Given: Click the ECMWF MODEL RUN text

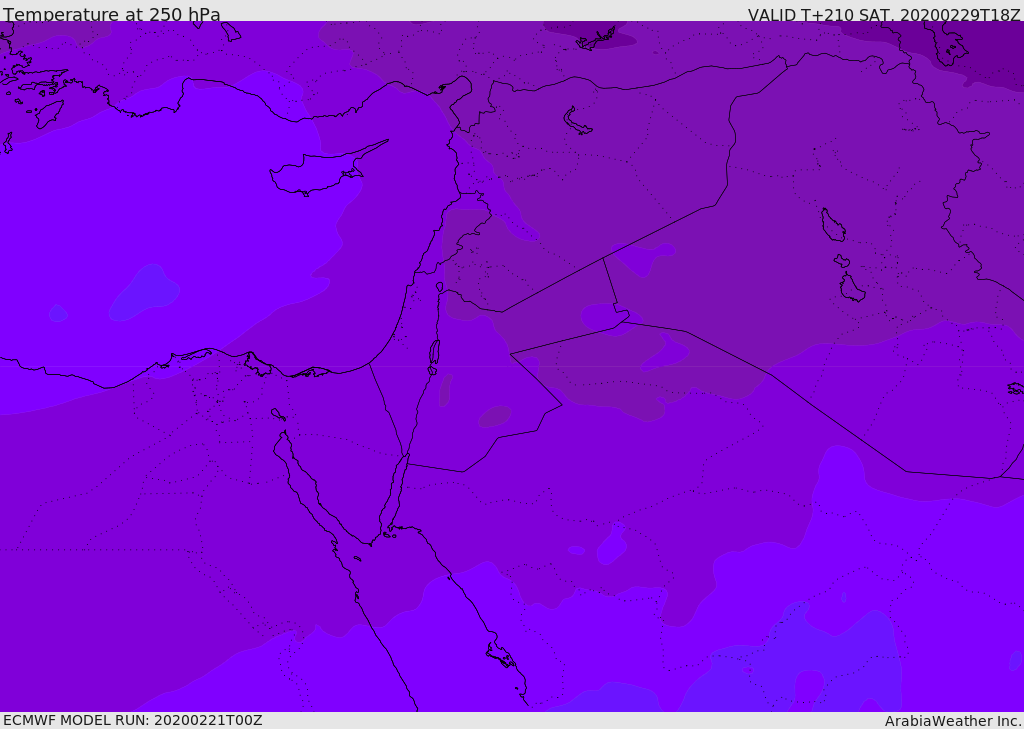Looking at the screenshot, I should click(133, 720).
